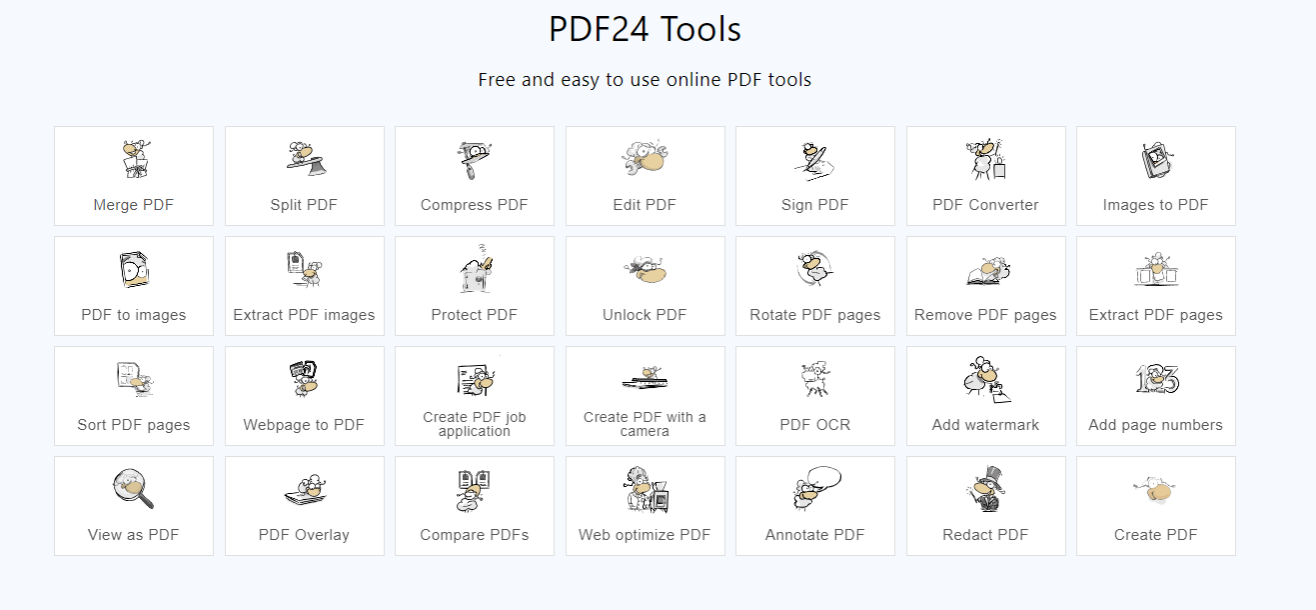Viewport: 1316px width, 610px height.
Task: Click the Merge PDF label
Action: pos(134,205)
